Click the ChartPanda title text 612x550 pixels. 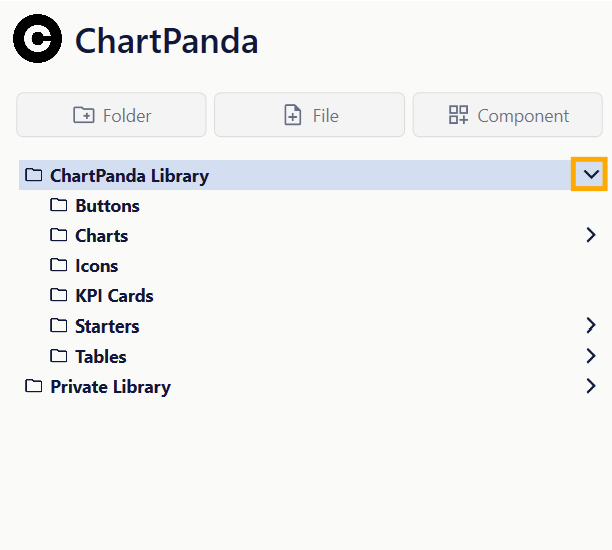point(166,41)
